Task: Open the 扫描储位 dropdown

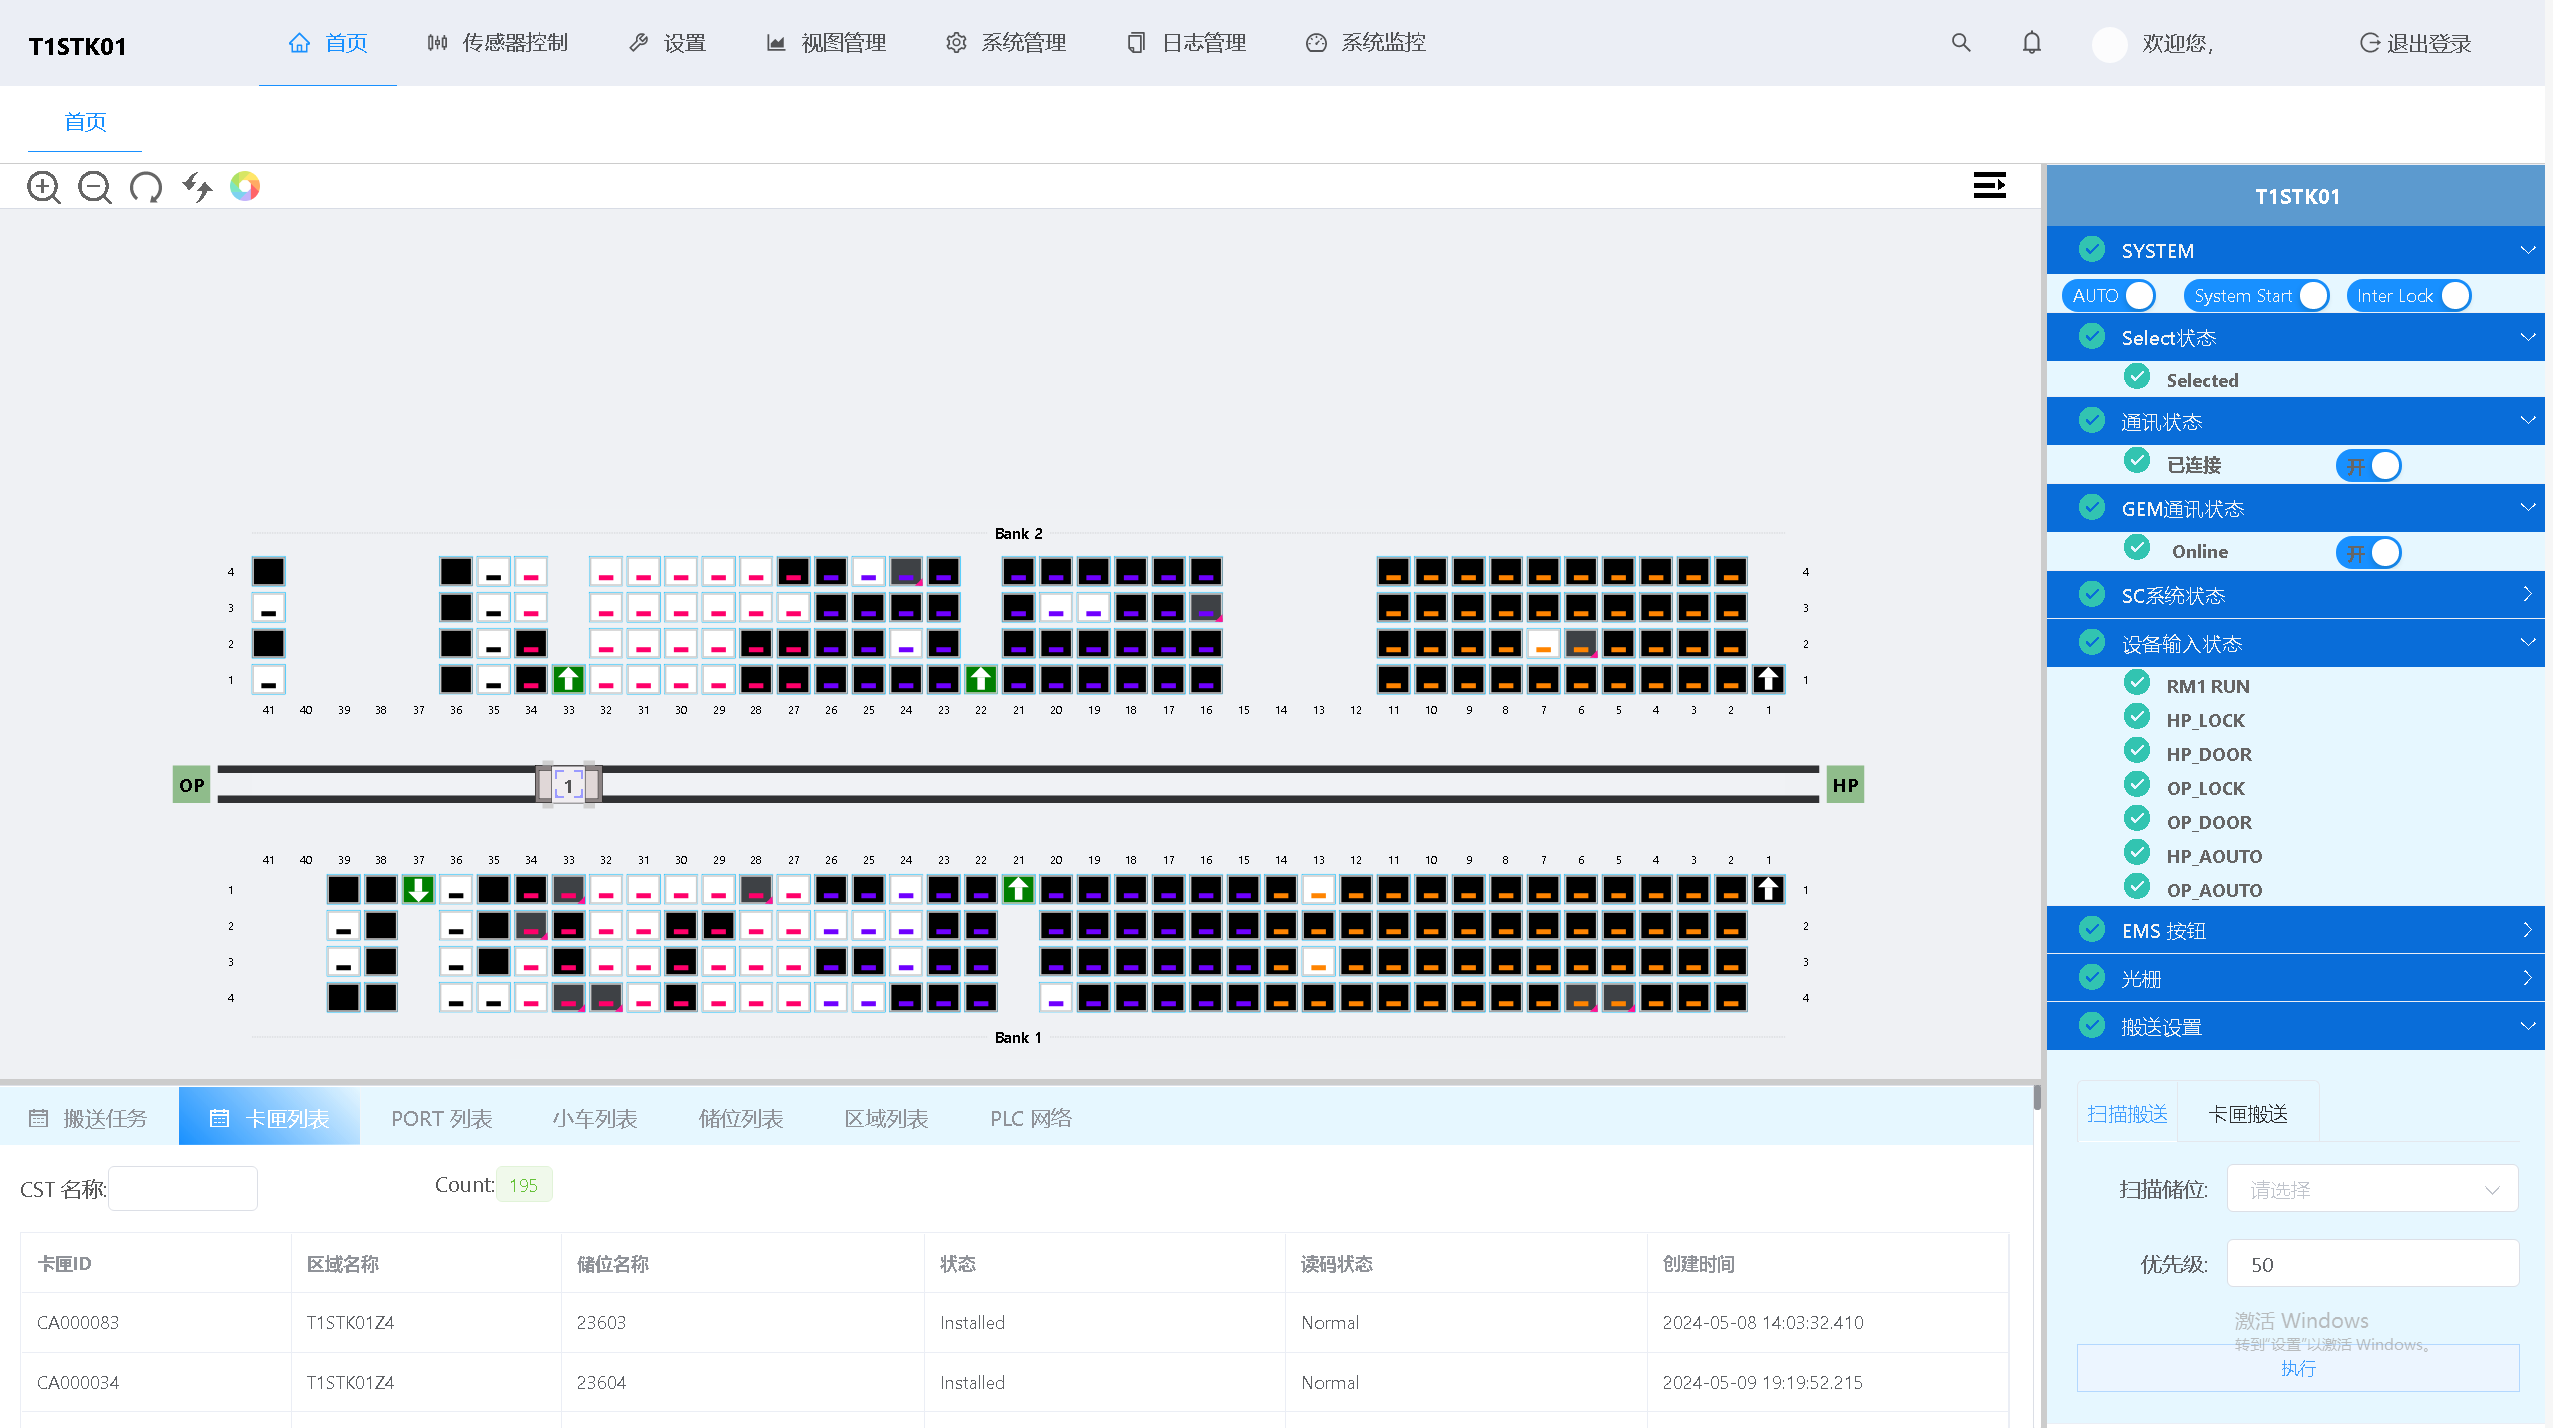Action: 2372,1189
